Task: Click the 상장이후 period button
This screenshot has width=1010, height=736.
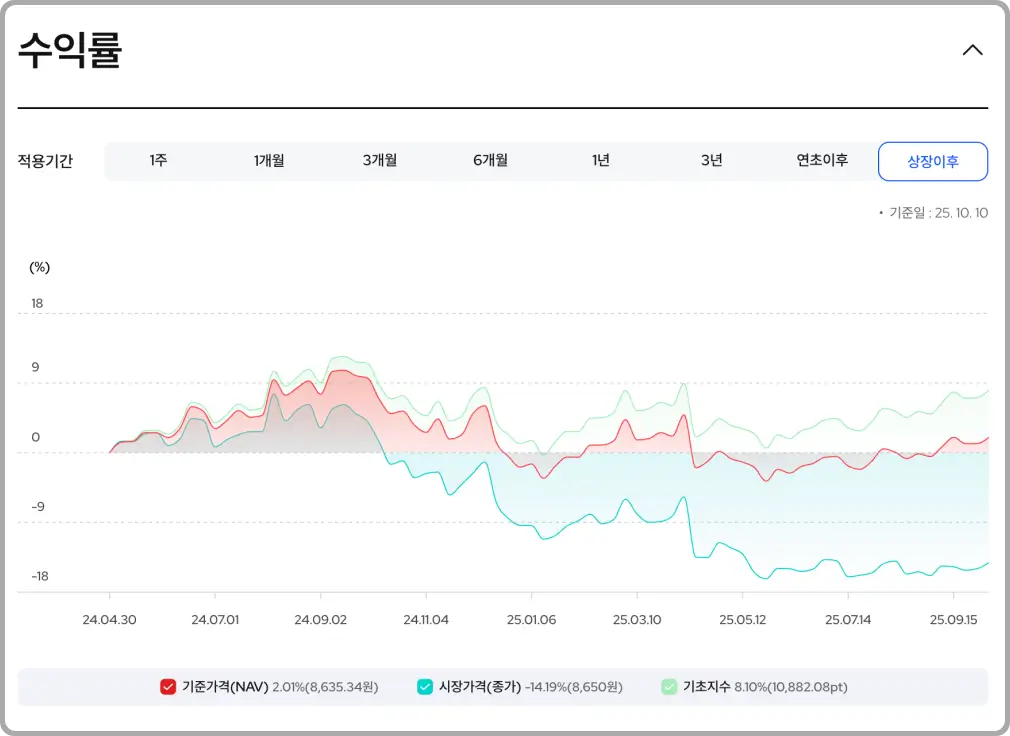Action: (x=932, y=162)
